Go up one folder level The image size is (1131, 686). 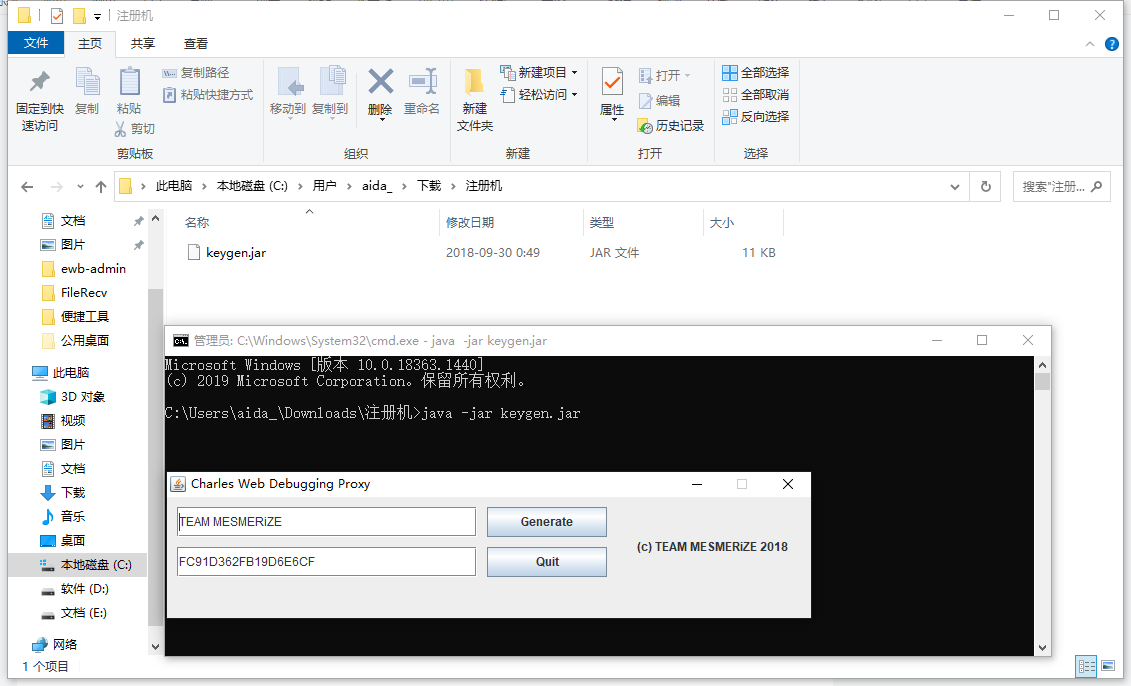click(x=101, y=187)
